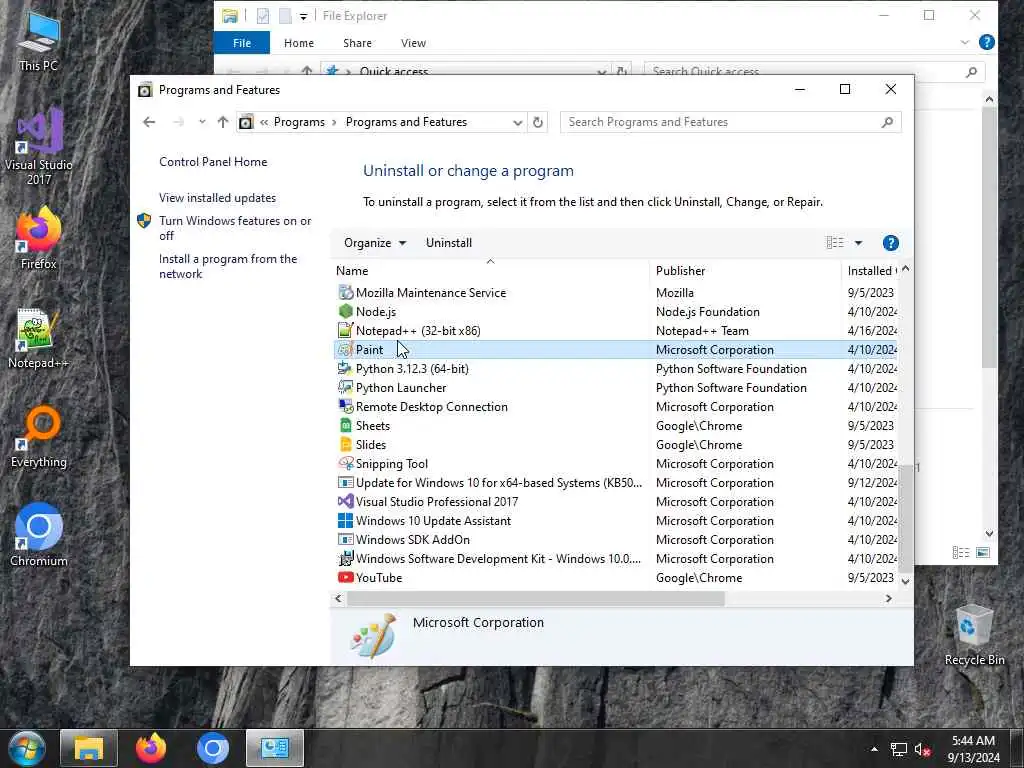
Task: Refresh the Programs and Features address bar
Action: tap(537, 122)
